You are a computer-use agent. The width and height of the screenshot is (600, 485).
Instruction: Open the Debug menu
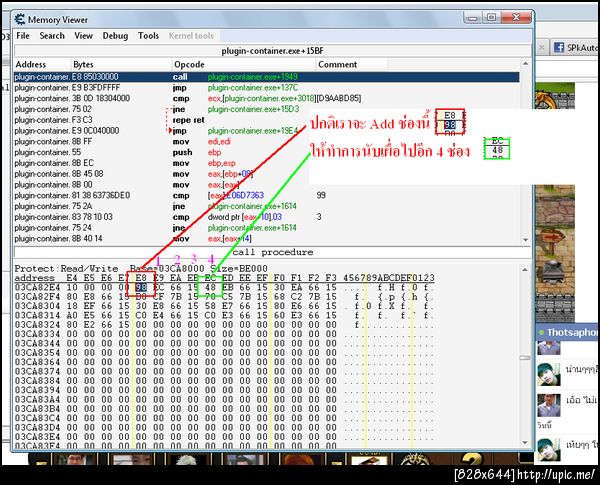pyautogui.click(x=115, y=36)
